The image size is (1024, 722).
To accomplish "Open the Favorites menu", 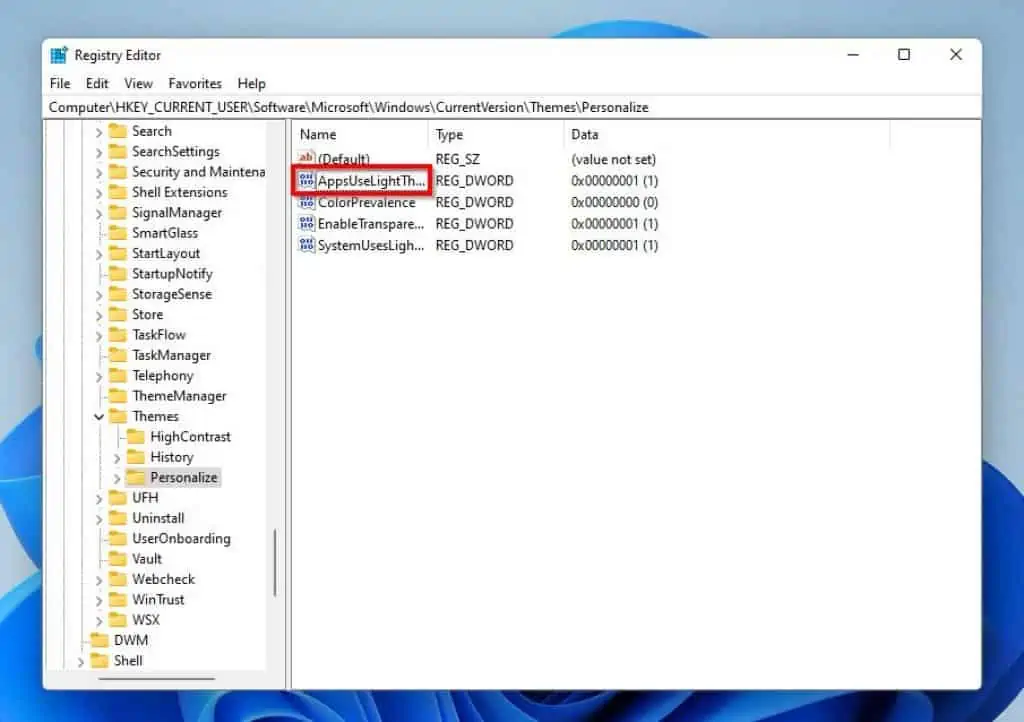I will [195, 83].
